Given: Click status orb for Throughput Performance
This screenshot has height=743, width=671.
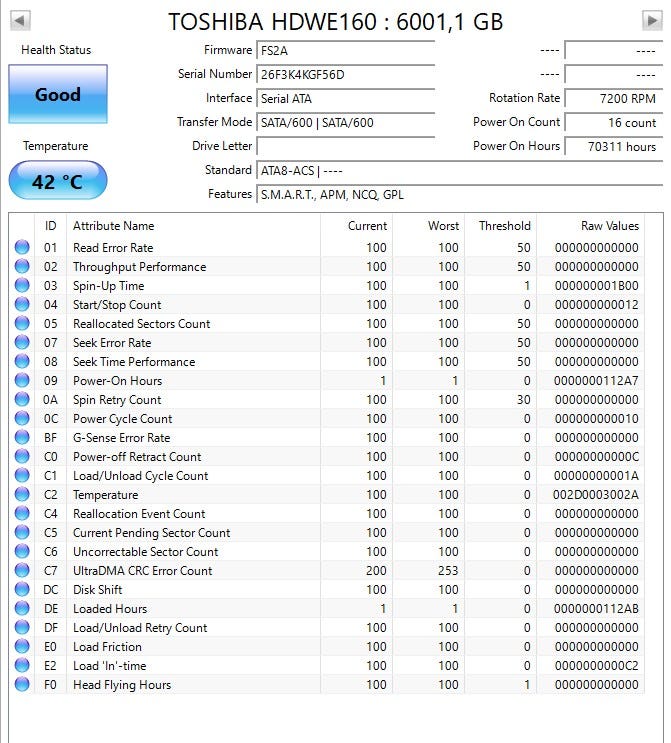Looking at the screenshot, I should (x=22, y=266).
